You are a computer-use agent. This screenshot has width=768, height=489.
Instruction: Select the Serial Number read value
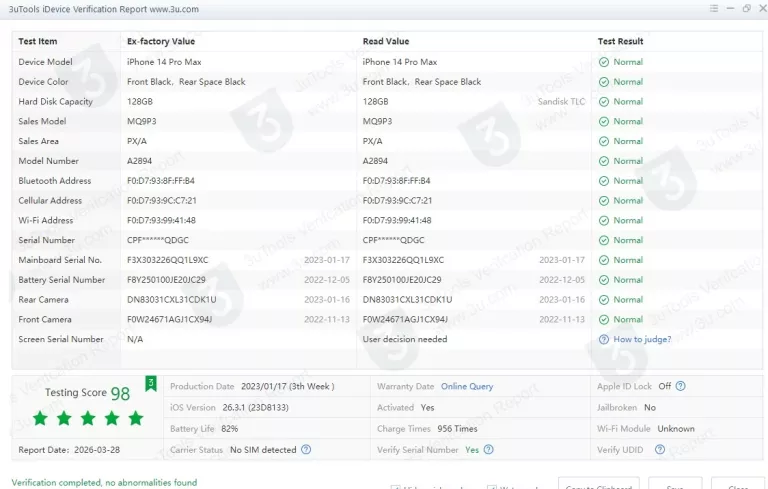point(393,241)
